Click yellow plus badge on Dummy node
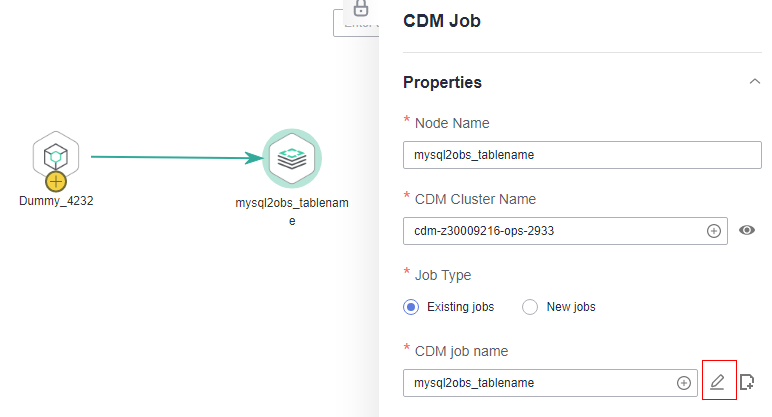This screenshot has height=417, width=772. point(56,182)
